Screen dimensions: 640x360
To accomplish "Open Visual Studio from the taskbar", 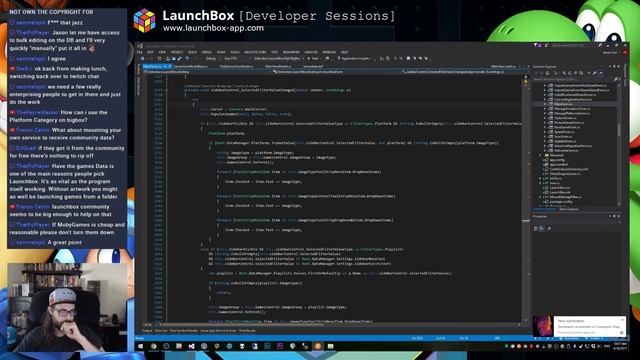I will click(x=191, y=346).
